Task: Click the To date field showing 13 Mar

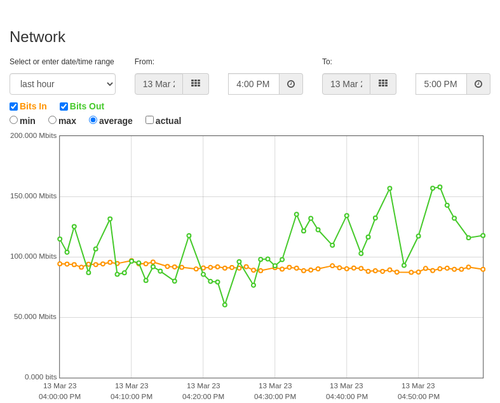Action: pos(346,84)
